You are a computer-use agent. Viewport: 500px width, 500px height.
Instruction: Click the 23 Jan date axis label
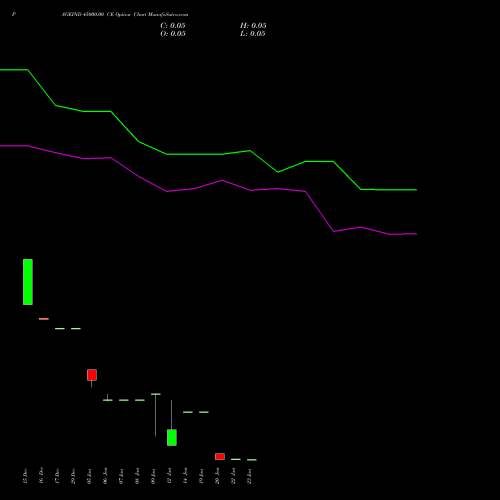point(249,476)
